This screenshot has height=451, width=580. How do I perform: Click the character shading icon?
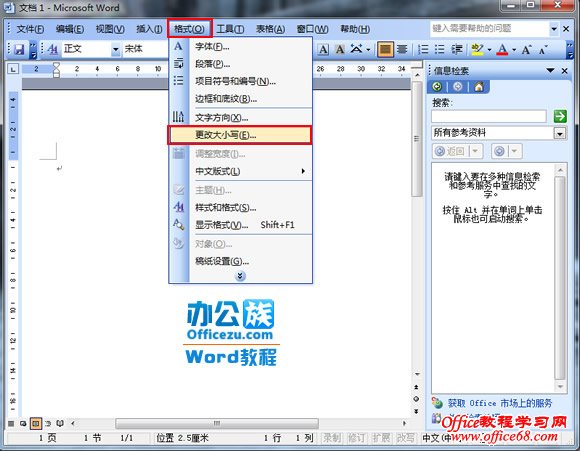coord(340,49)
